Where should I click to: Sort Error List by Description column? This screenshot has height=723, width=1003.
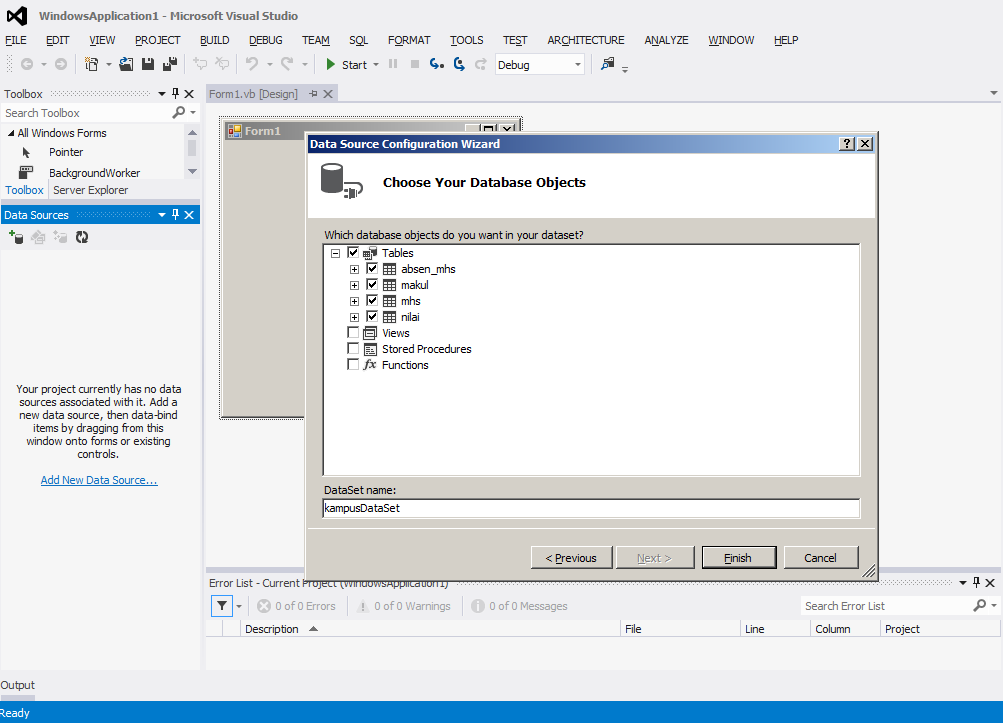[x=272, y=629]
